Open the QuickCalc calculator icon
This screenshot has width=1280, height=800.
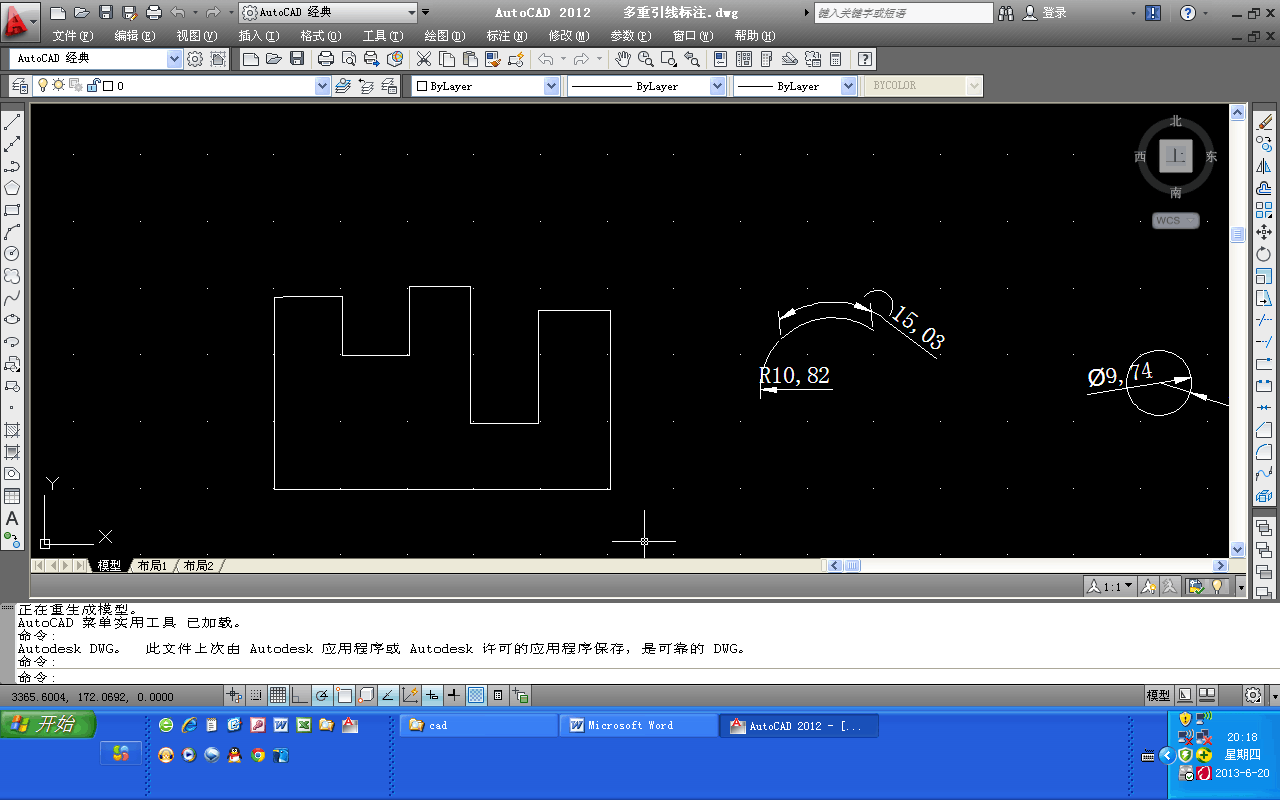(x=835, y=59)
